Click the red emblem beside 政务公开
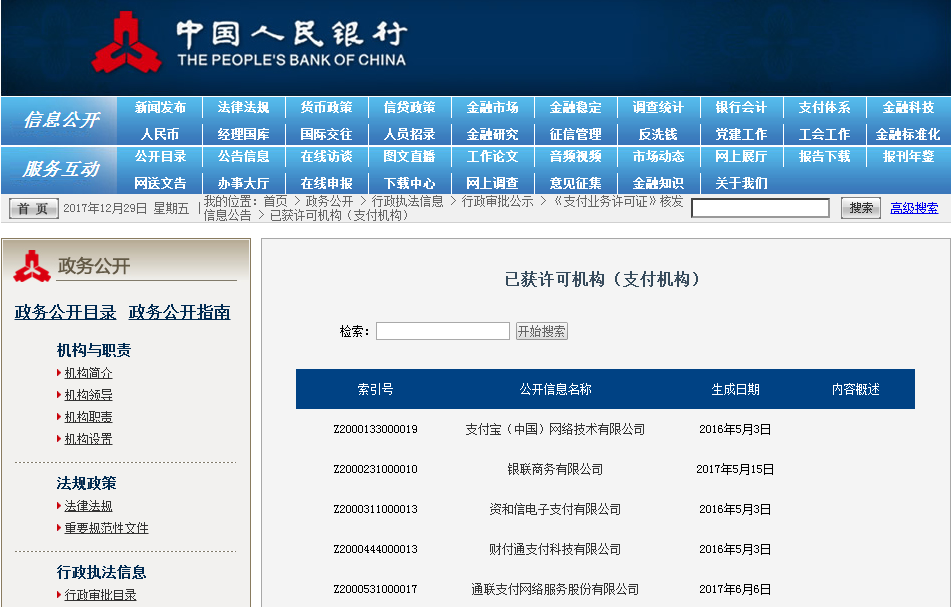The width and height of the screenshot is (951, 607). tap(32, 266)
